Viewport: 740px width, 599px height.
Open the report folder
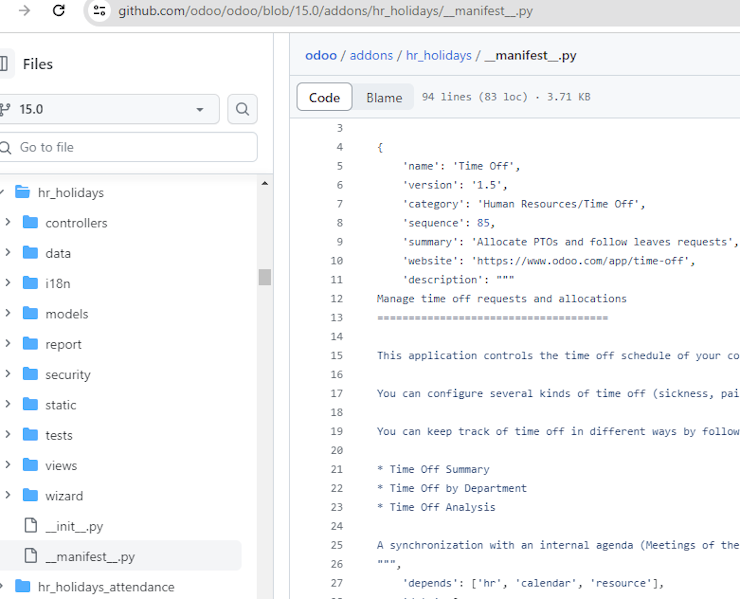(x=63, y=345)
